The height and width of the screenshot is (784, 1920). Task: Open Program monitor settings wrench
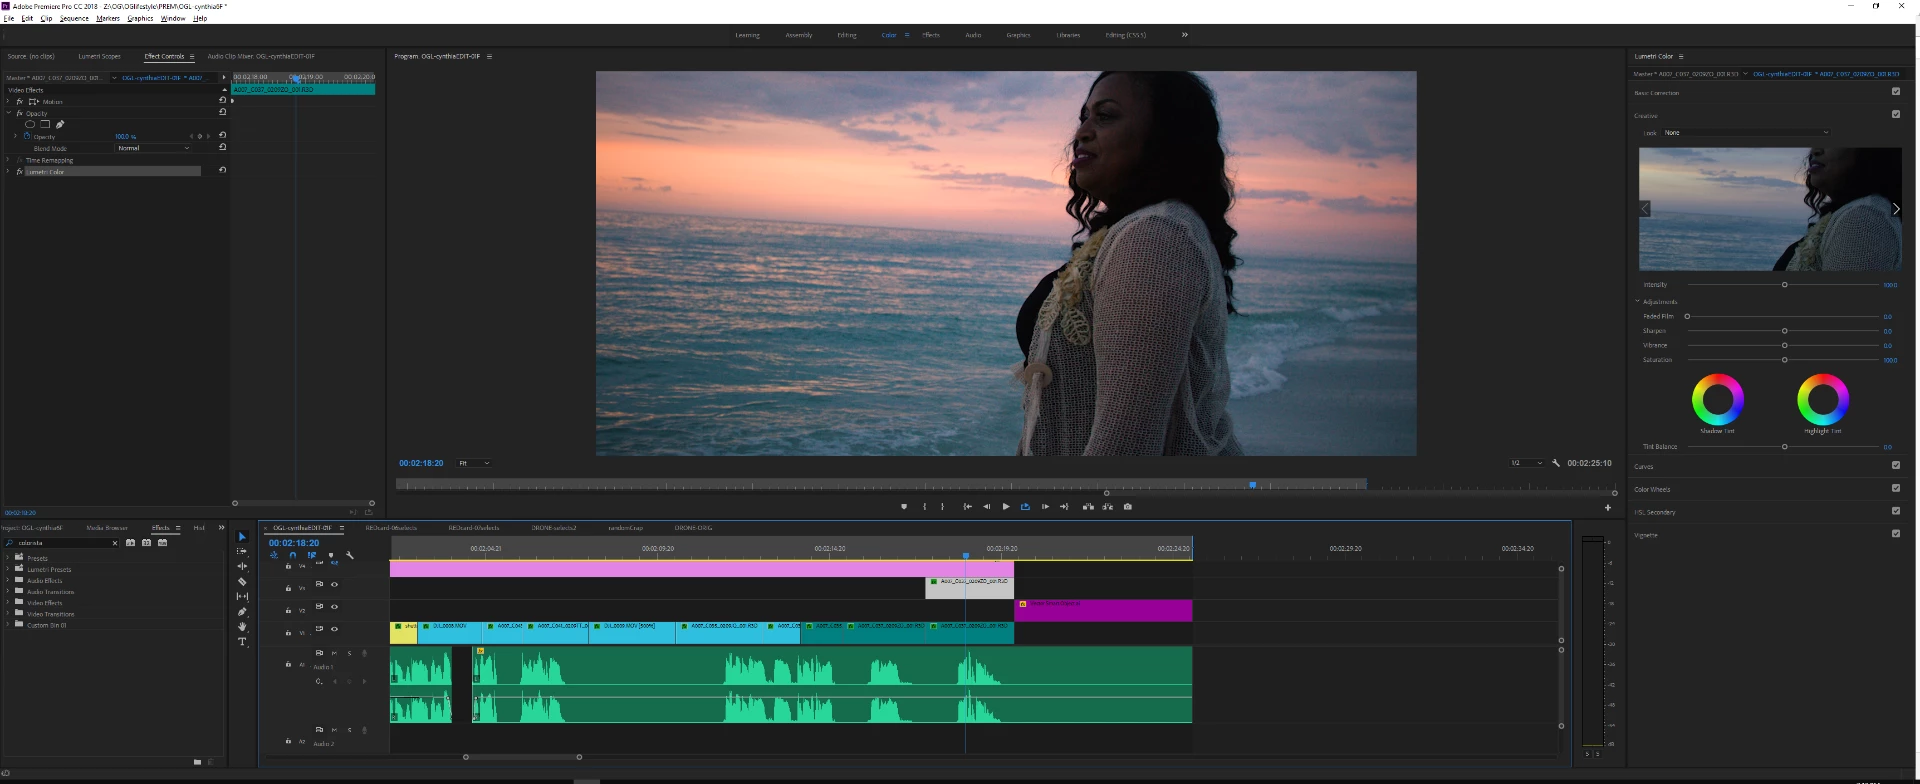1556,463
